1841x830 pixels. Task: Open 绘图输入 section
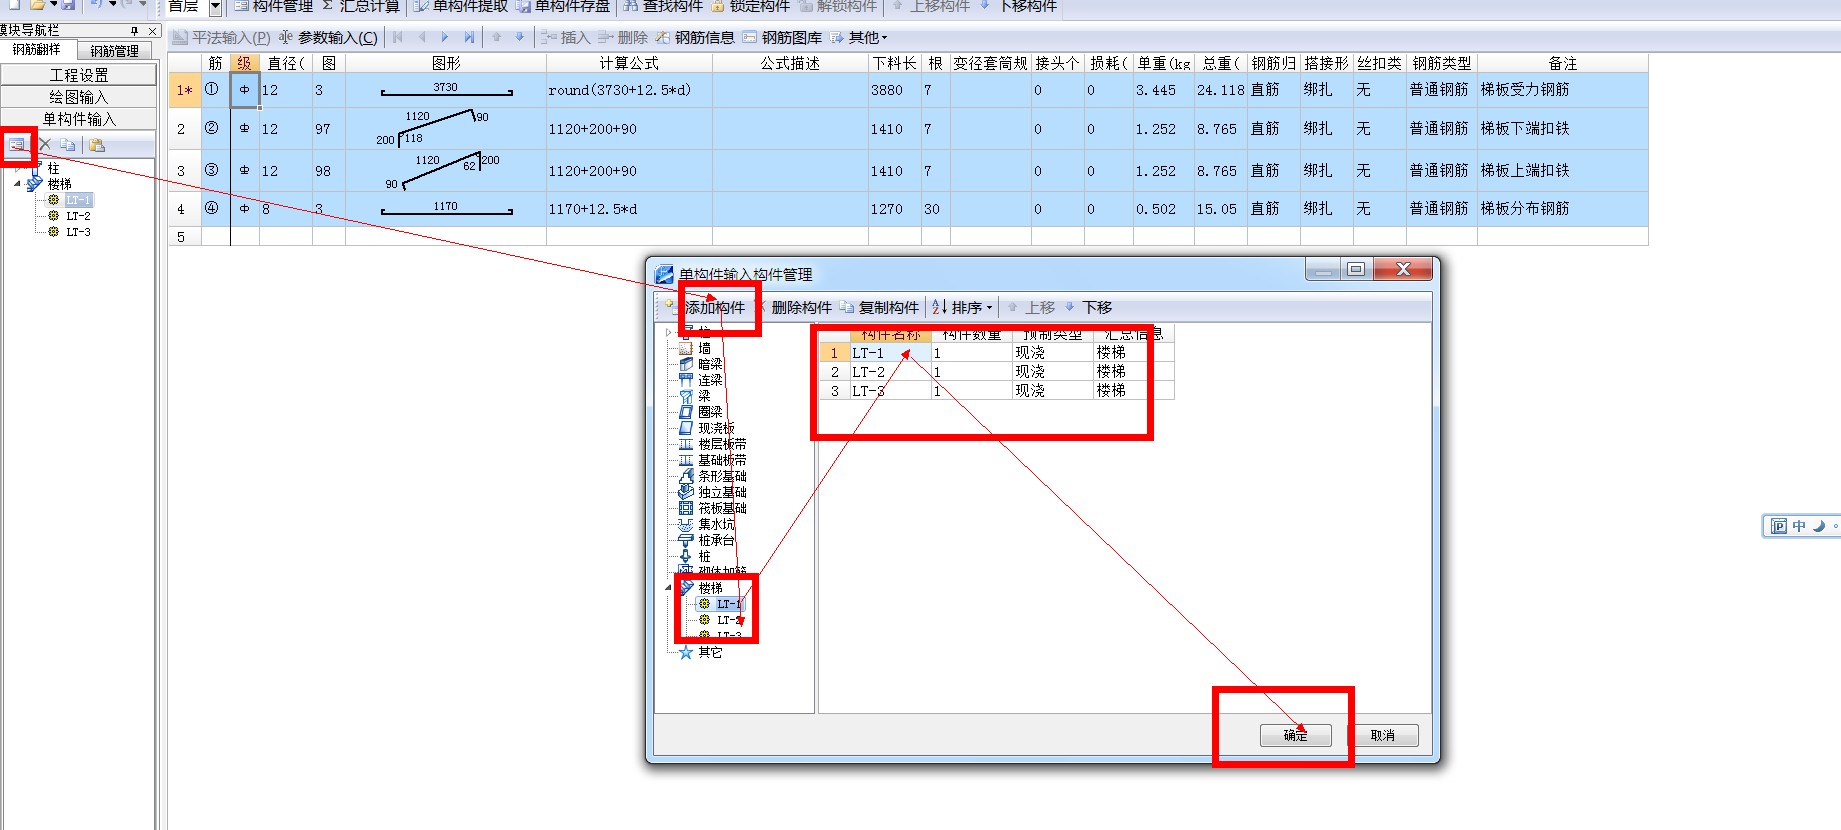79,97
